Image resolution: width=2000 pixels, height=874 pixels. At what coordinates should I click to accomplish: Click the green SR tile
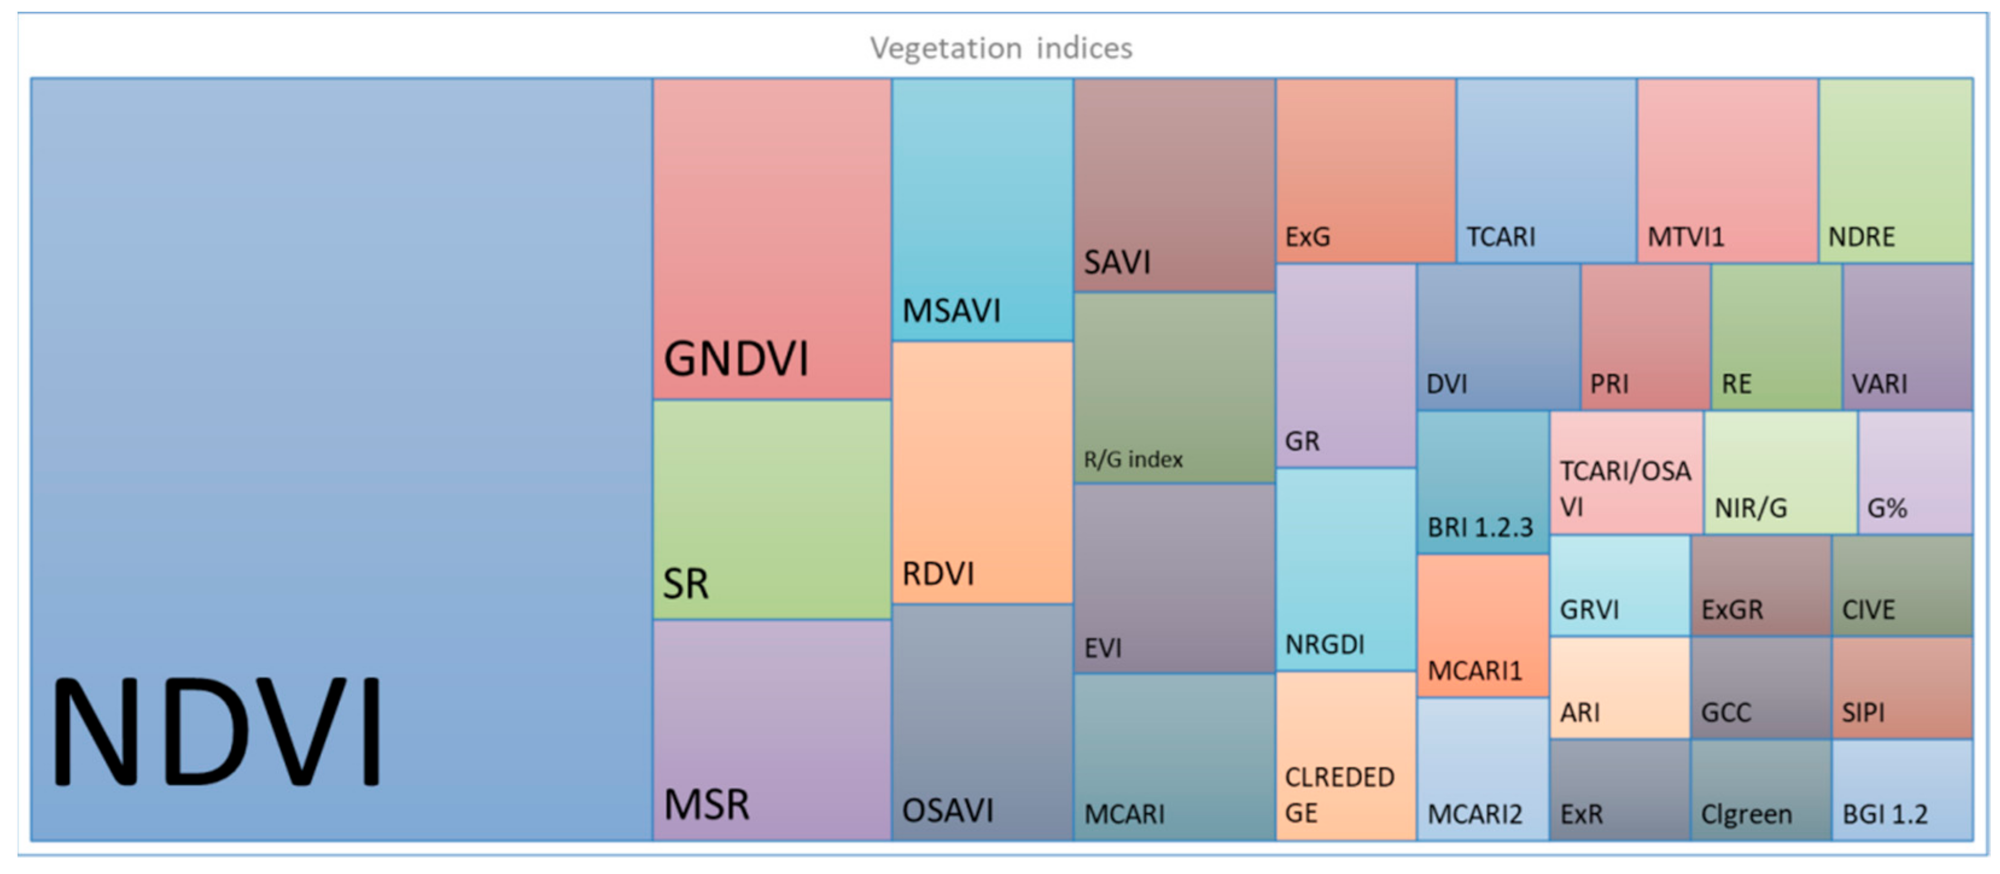(772, 510)
